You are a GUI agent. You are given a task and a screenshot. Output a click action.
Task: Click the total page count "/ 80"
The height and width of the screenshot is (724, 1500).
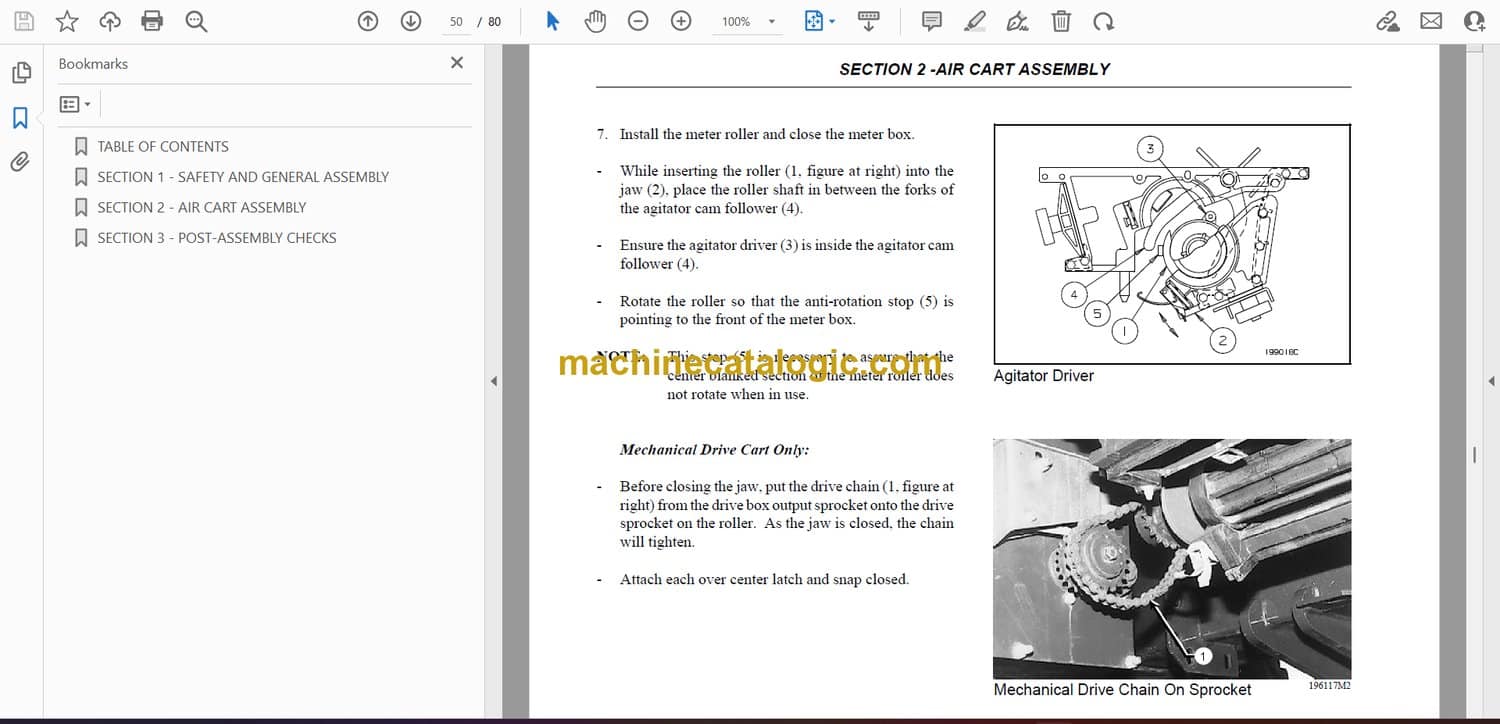pos(490,21)
